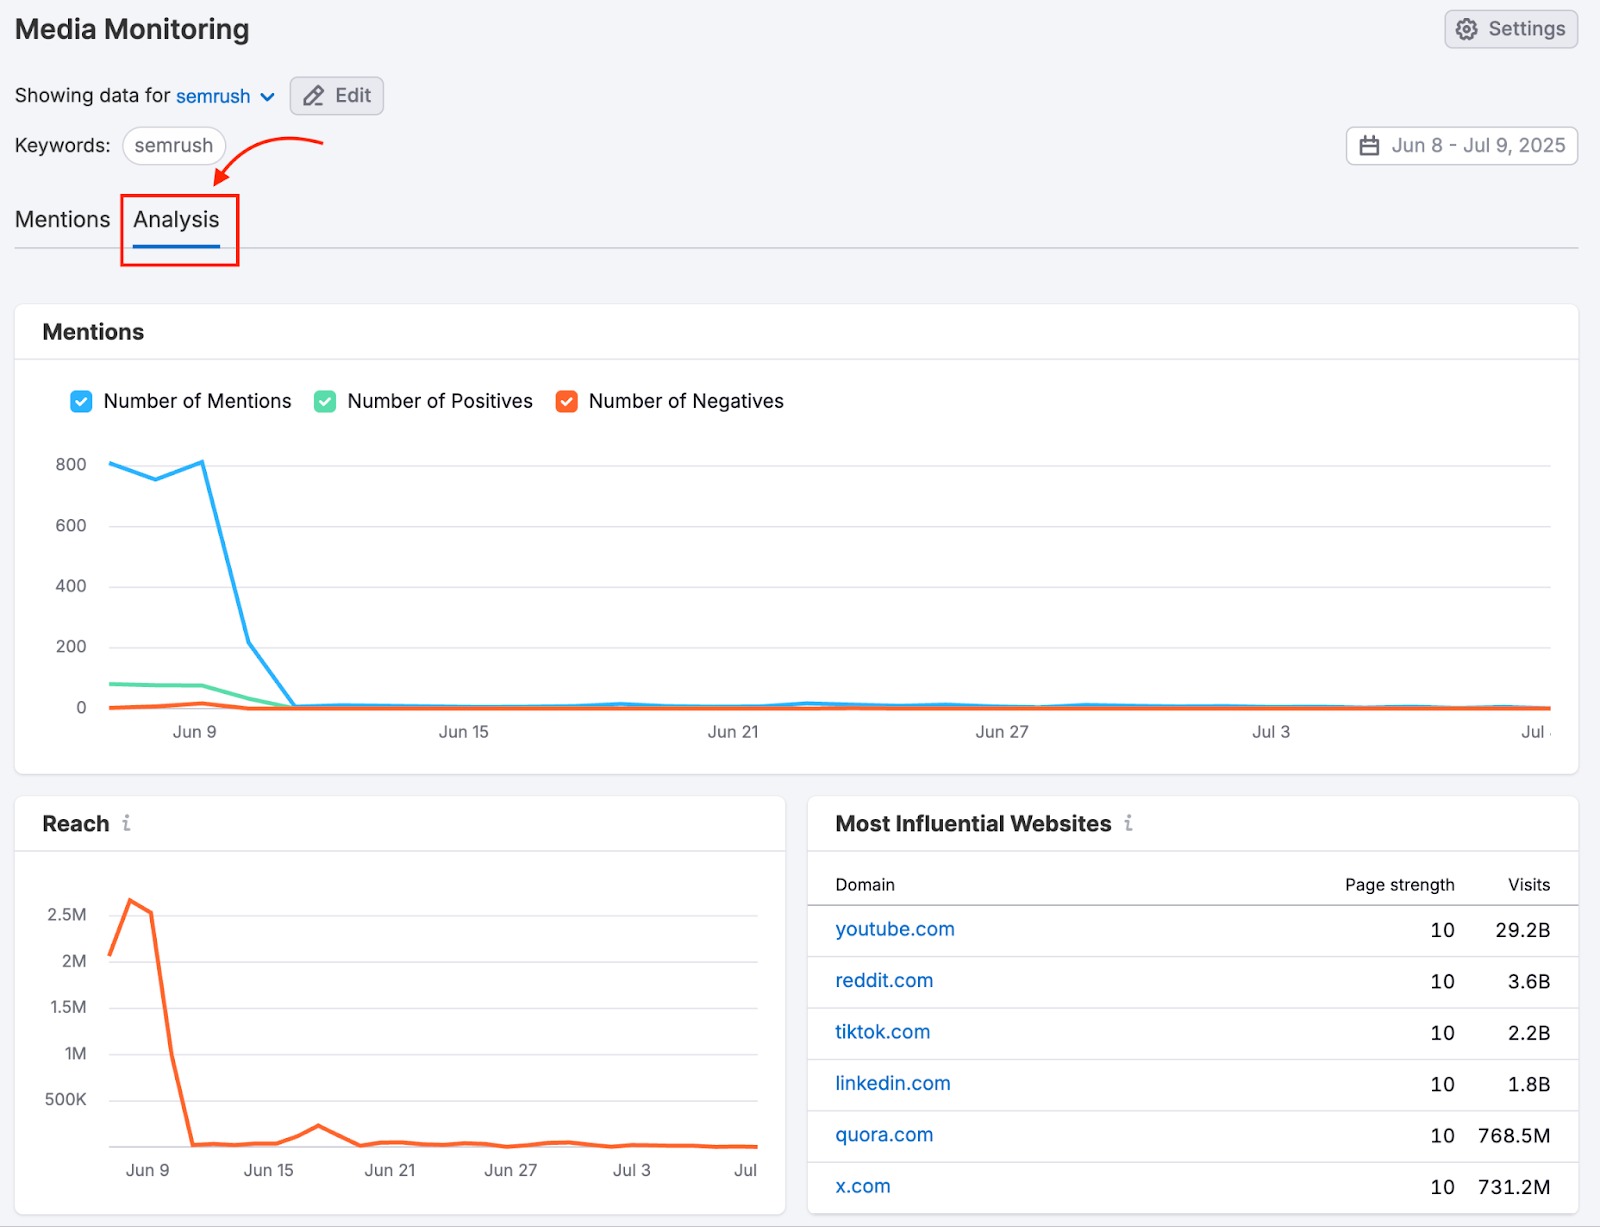Switch to the Mentions tab
Image resolution: width=1600 pixels, height=1227 pixels.
point(62,219)
